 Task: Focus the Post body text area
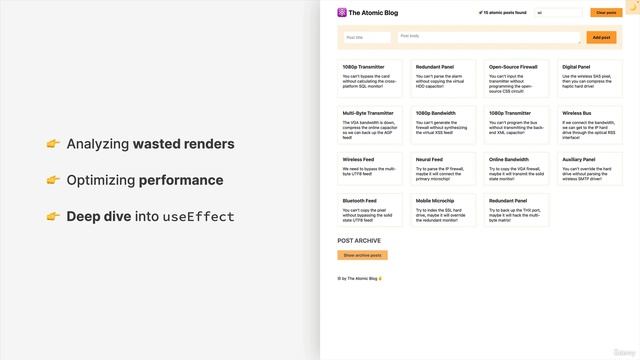click(x=489, y=37)
